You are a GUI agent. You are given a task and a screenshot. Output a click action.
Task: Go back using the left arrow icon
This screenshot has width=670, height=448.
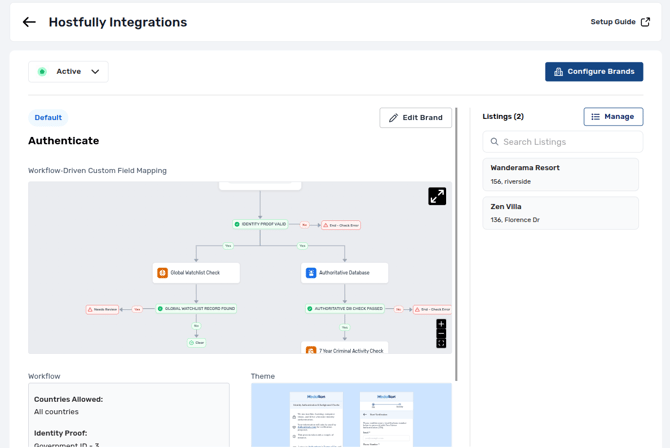(x=29, y=22)
